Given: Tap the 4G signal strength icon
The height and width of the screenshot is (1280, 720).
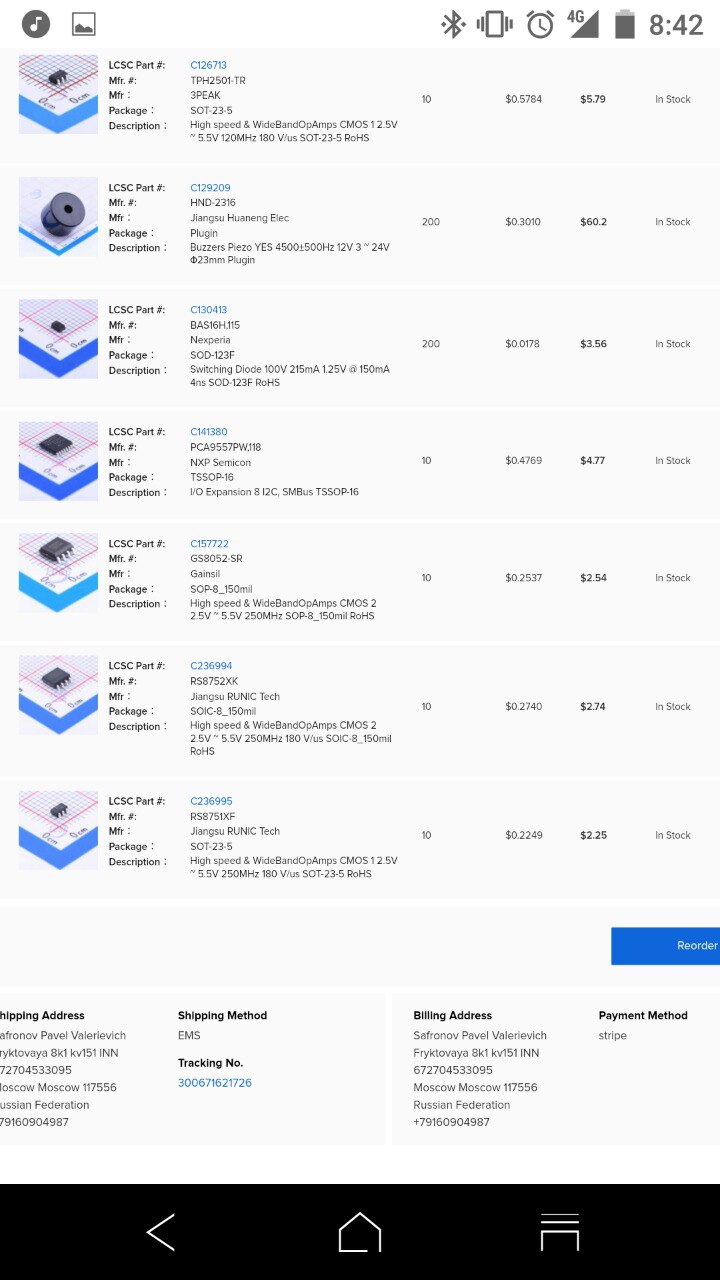Looking at the screenshot, I should [x=582, y=24].
